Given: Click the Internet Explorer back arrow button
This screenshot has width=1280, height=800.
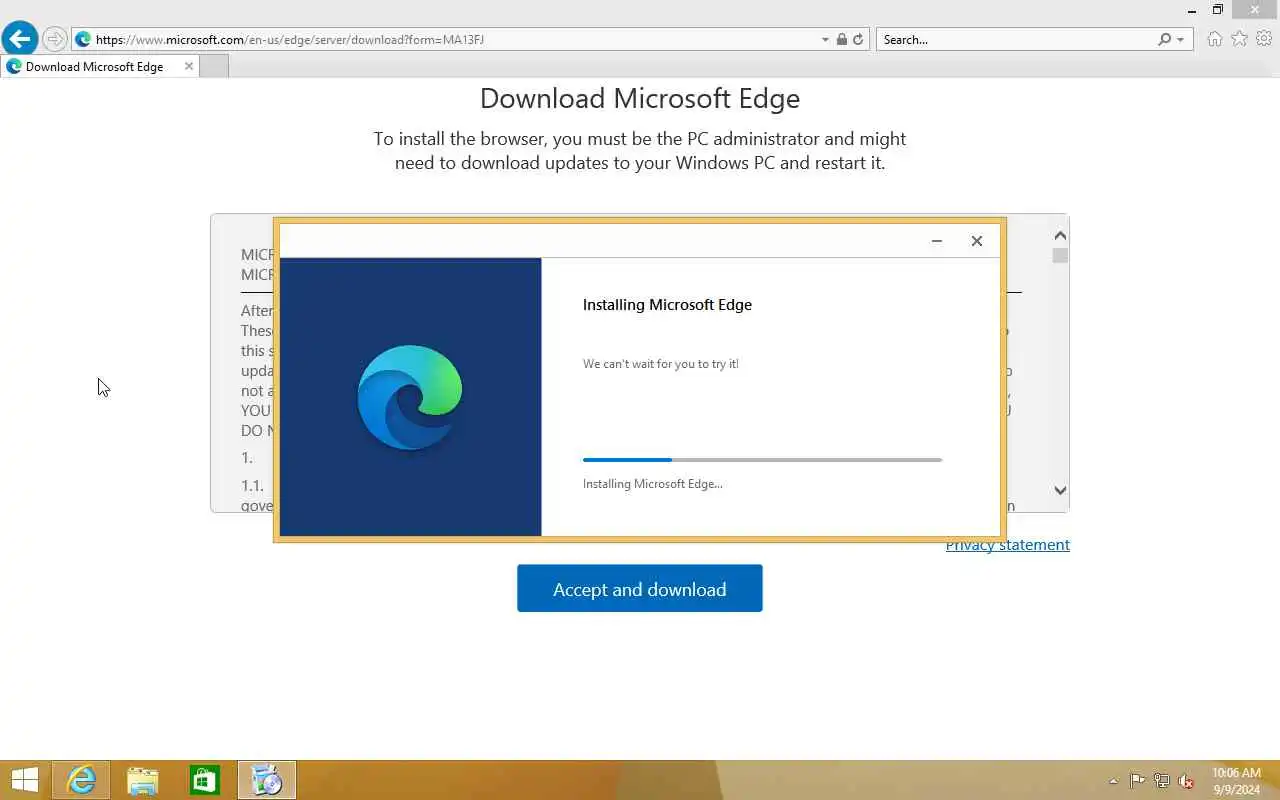Looking at the screenshot, I should (x=19, y=39).
